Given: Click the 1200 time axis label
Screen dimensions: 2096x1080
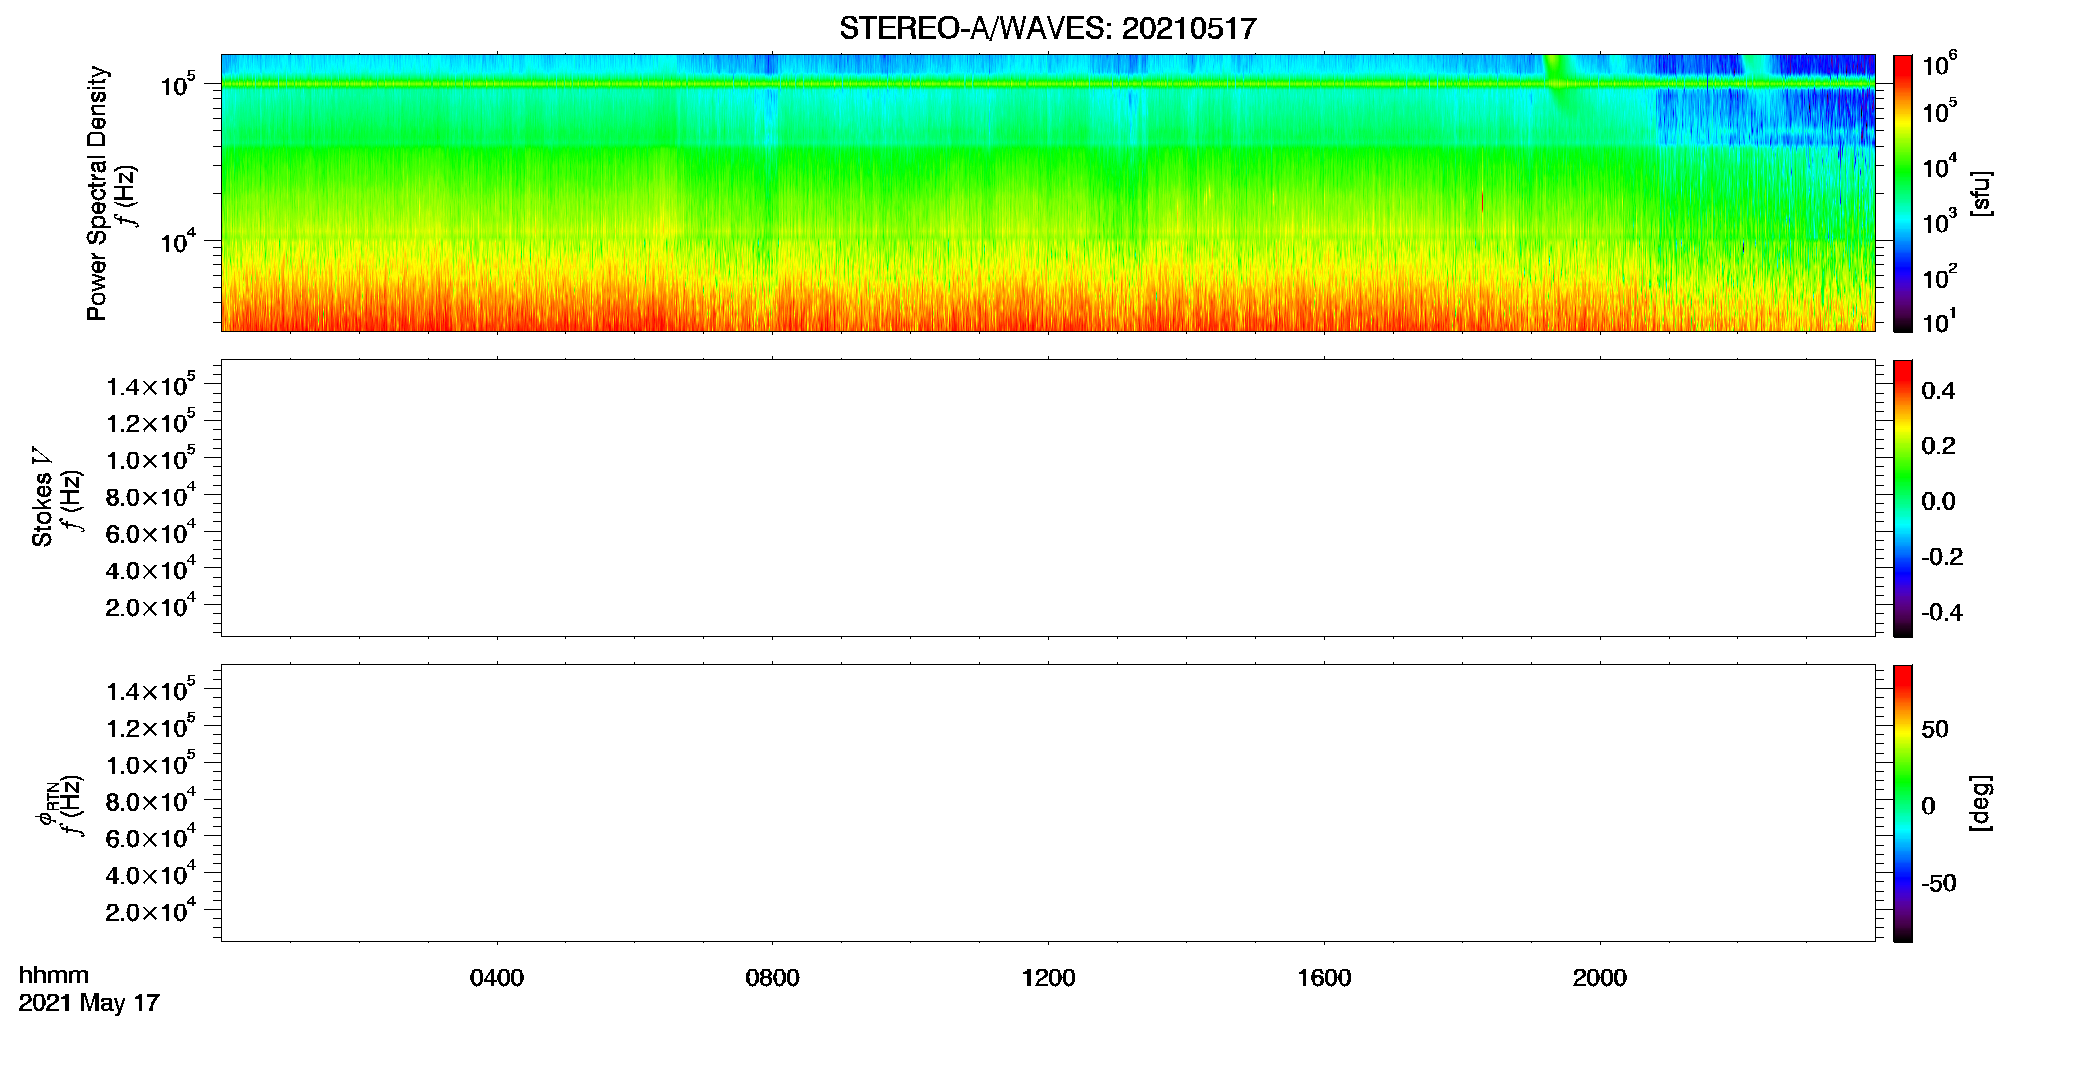Looking at the screenshot, I should [1048, 978].
